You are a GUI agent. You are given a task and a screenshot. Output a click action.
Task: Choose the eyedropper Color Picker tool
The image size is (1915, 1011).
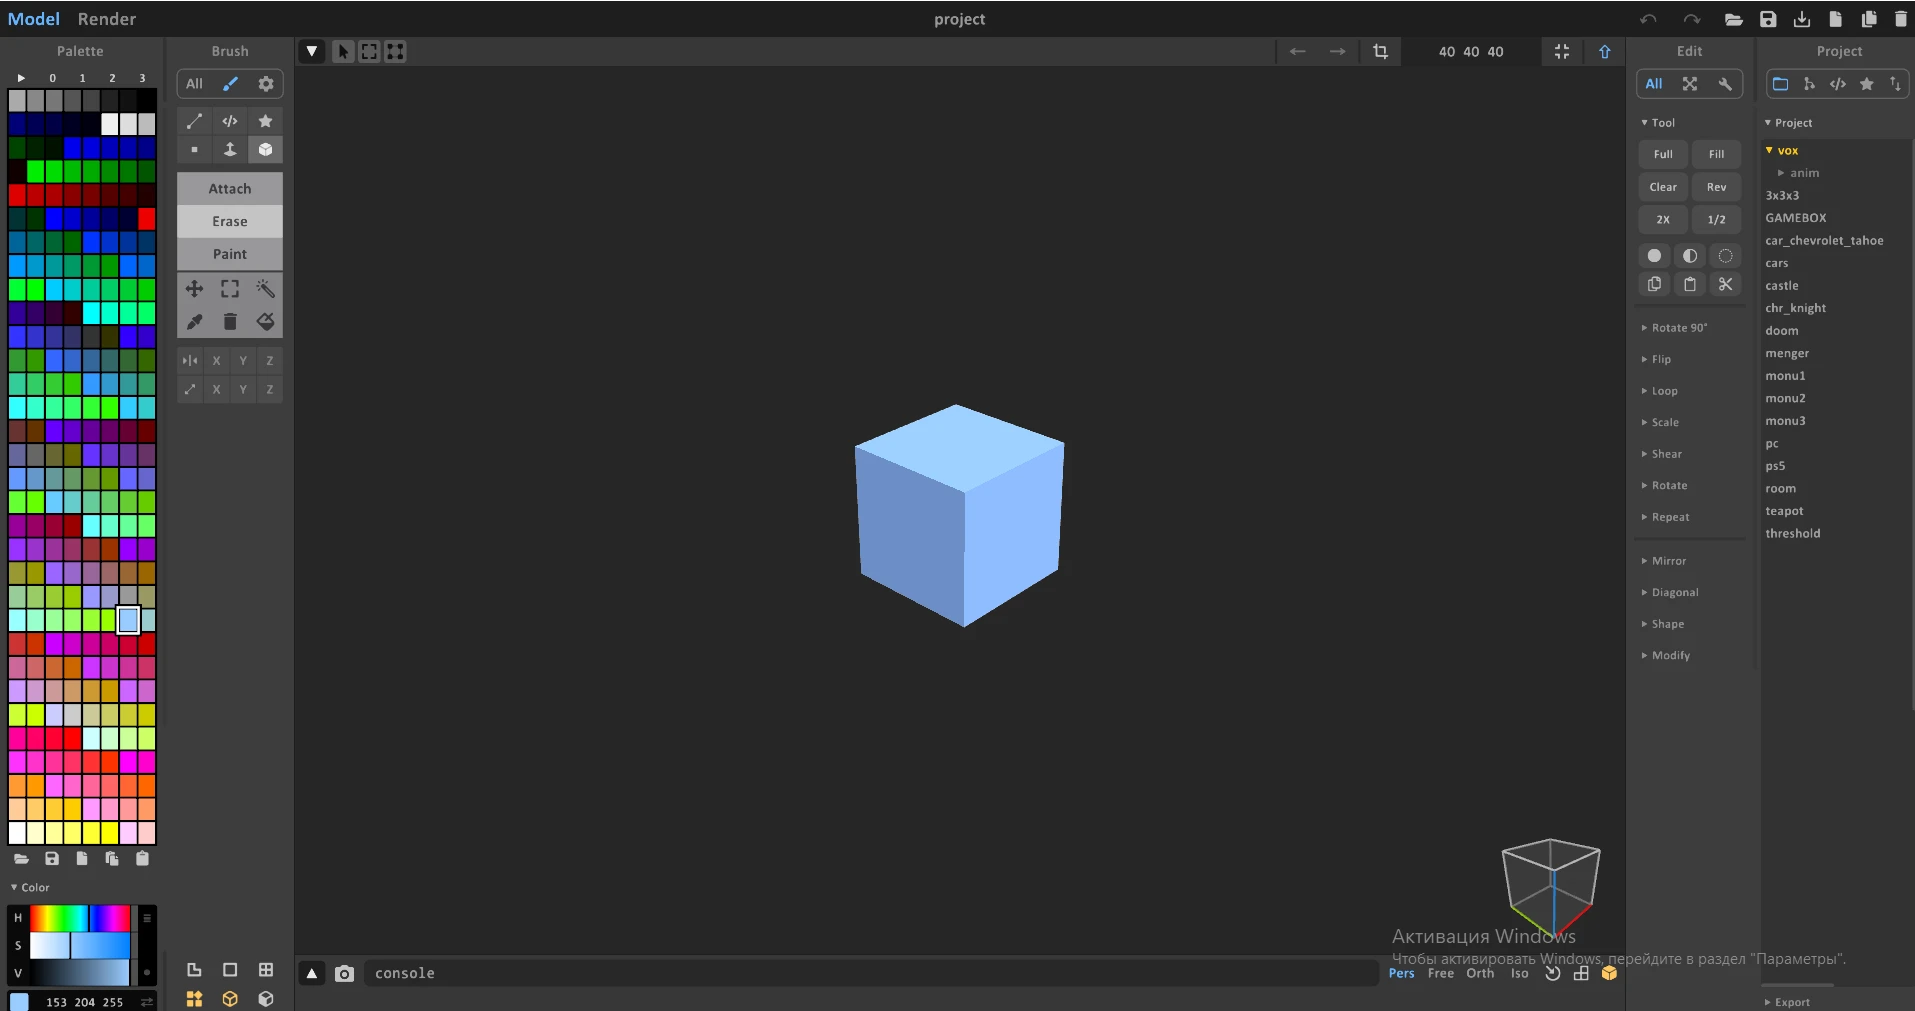click(194, 321)
